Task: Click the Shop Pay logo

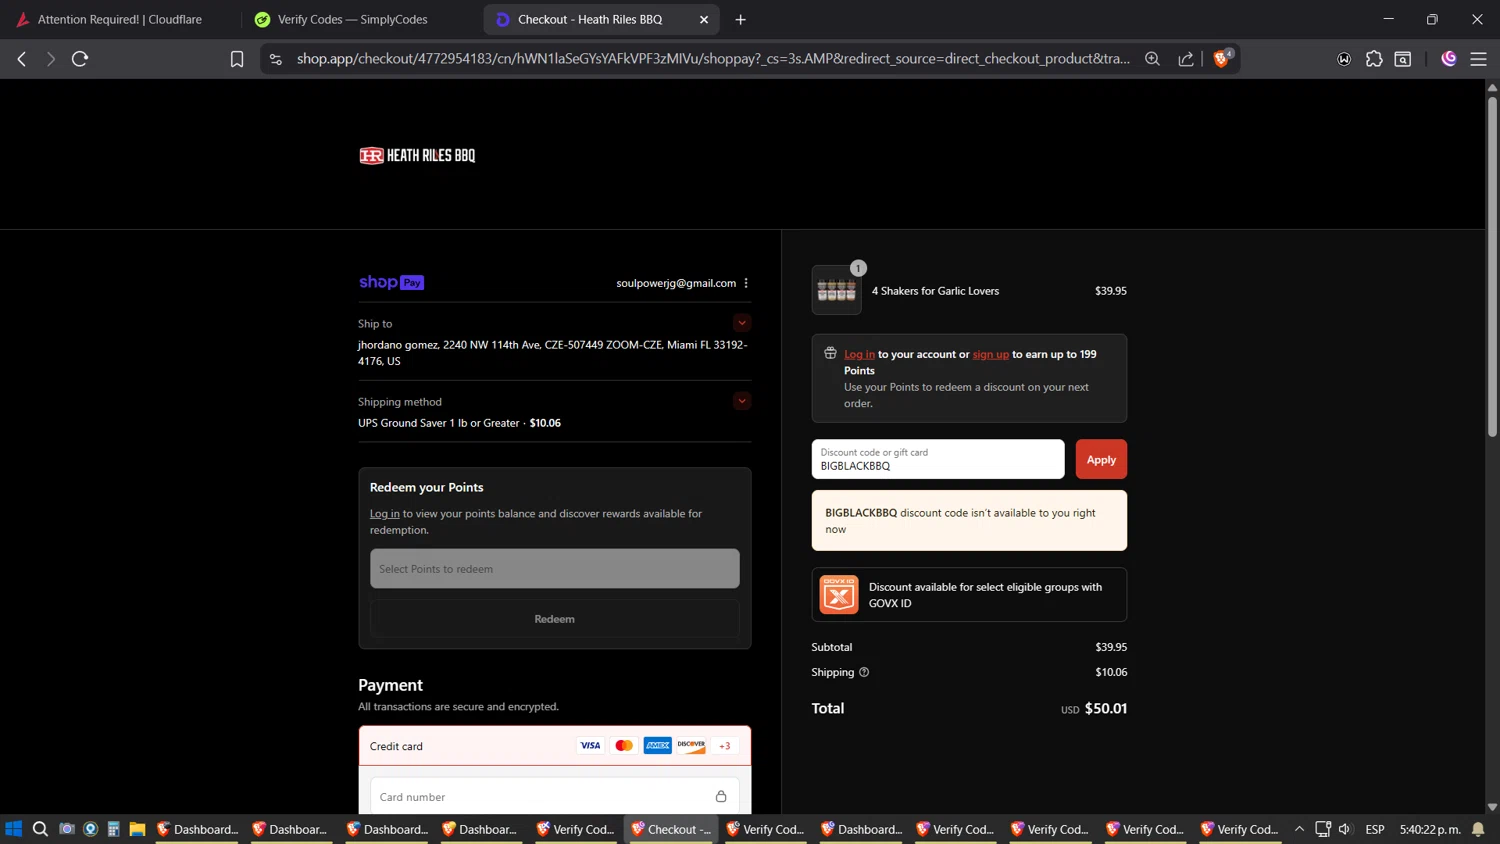Action: (391, 283)
